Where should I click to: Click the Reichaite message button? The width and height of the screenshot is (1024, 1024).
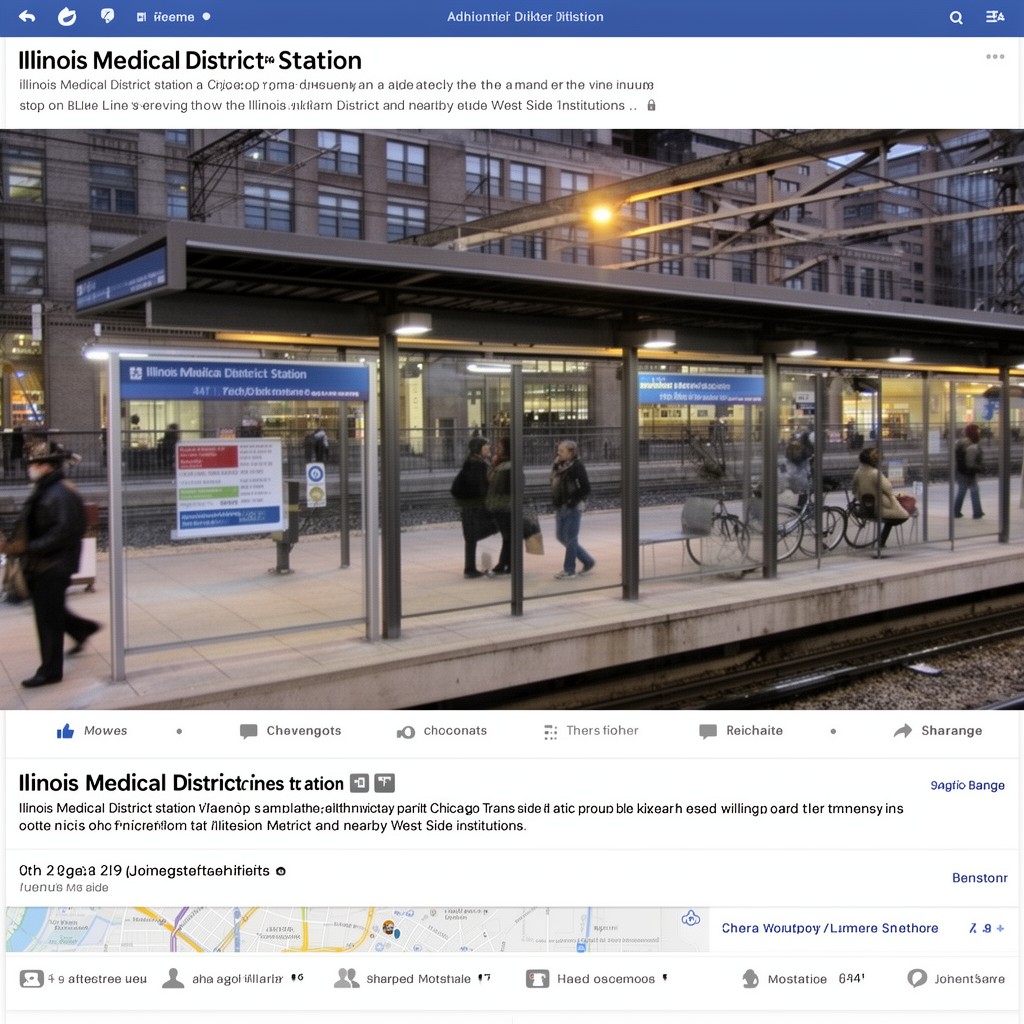coord(741,731)
